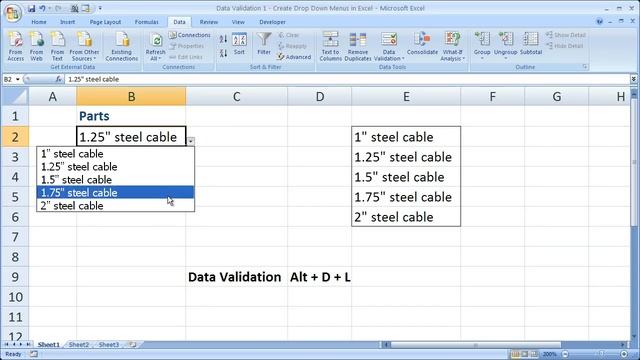Open Group dropdown arrow
640x360 pixels.
(482, 58)
